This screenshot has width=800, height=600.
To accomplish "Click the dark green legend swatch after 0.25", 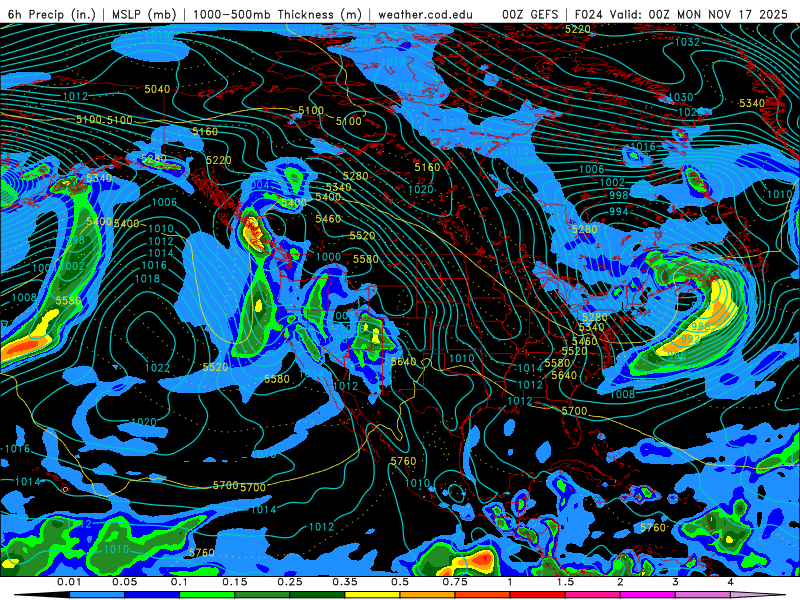I will click(x=317, y=595).
